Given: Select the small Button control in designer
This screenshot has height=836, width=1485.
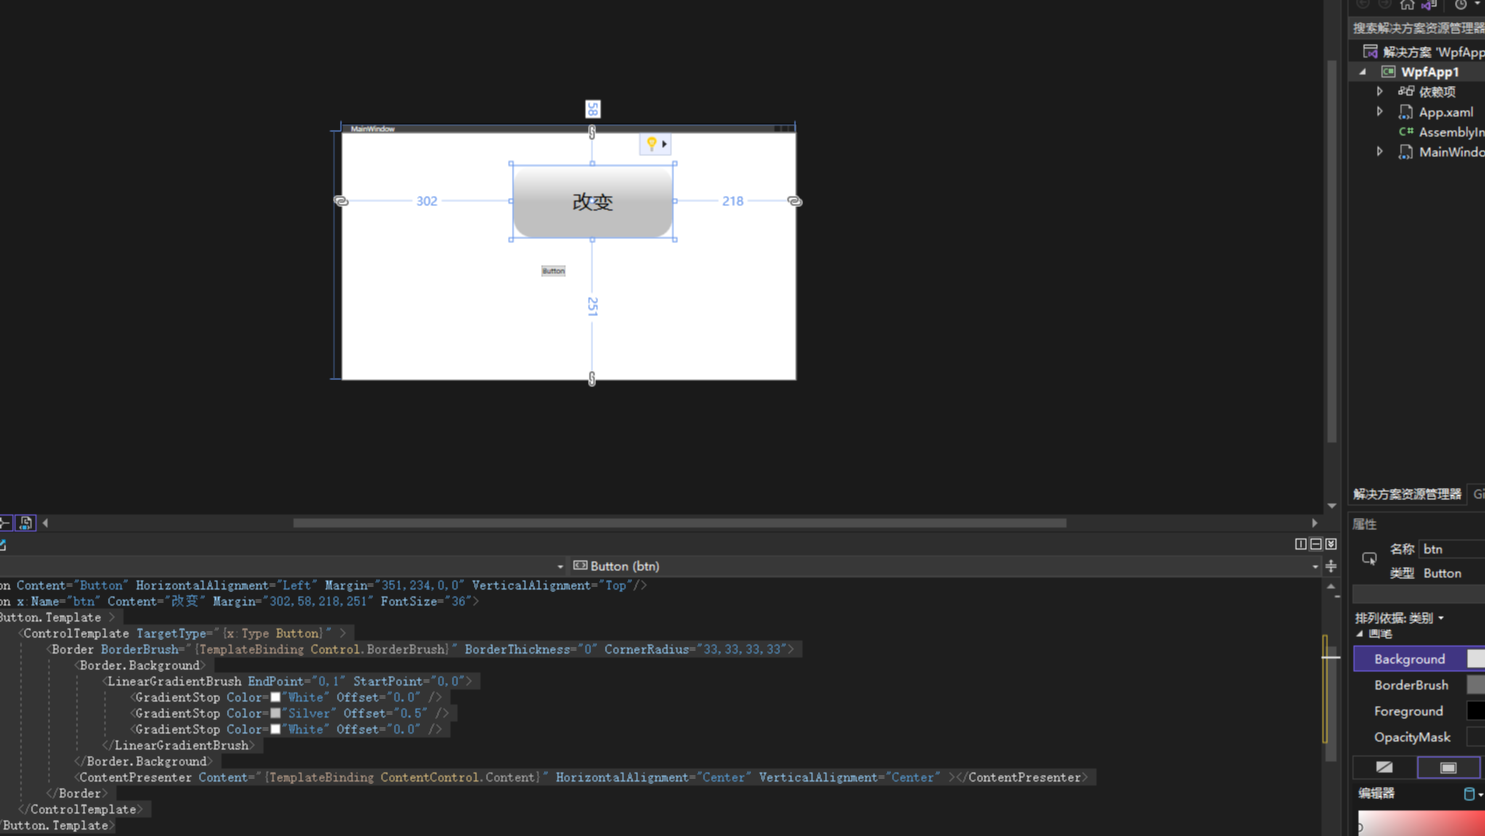Looking at the screenshot, I should [x=553, y=271].
